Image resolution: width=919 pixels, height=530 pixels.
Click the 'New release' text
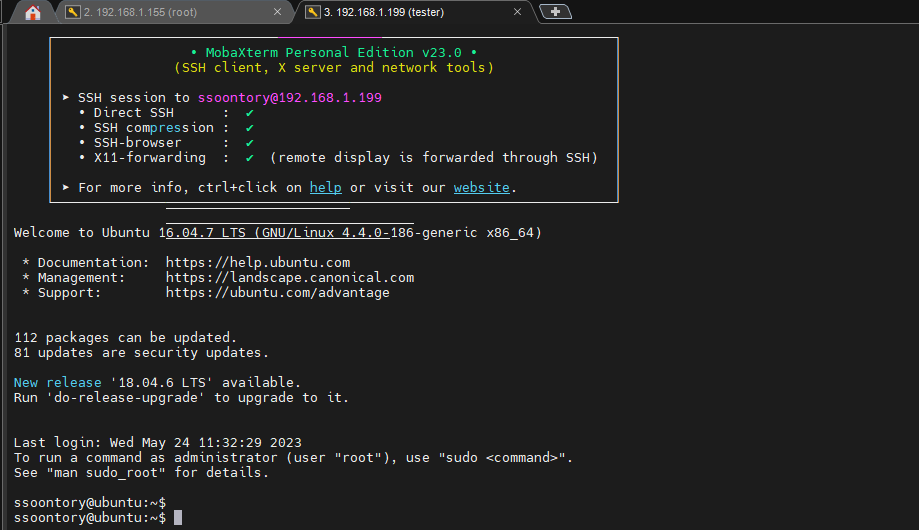pyautogui.click(x=57, y=383)
